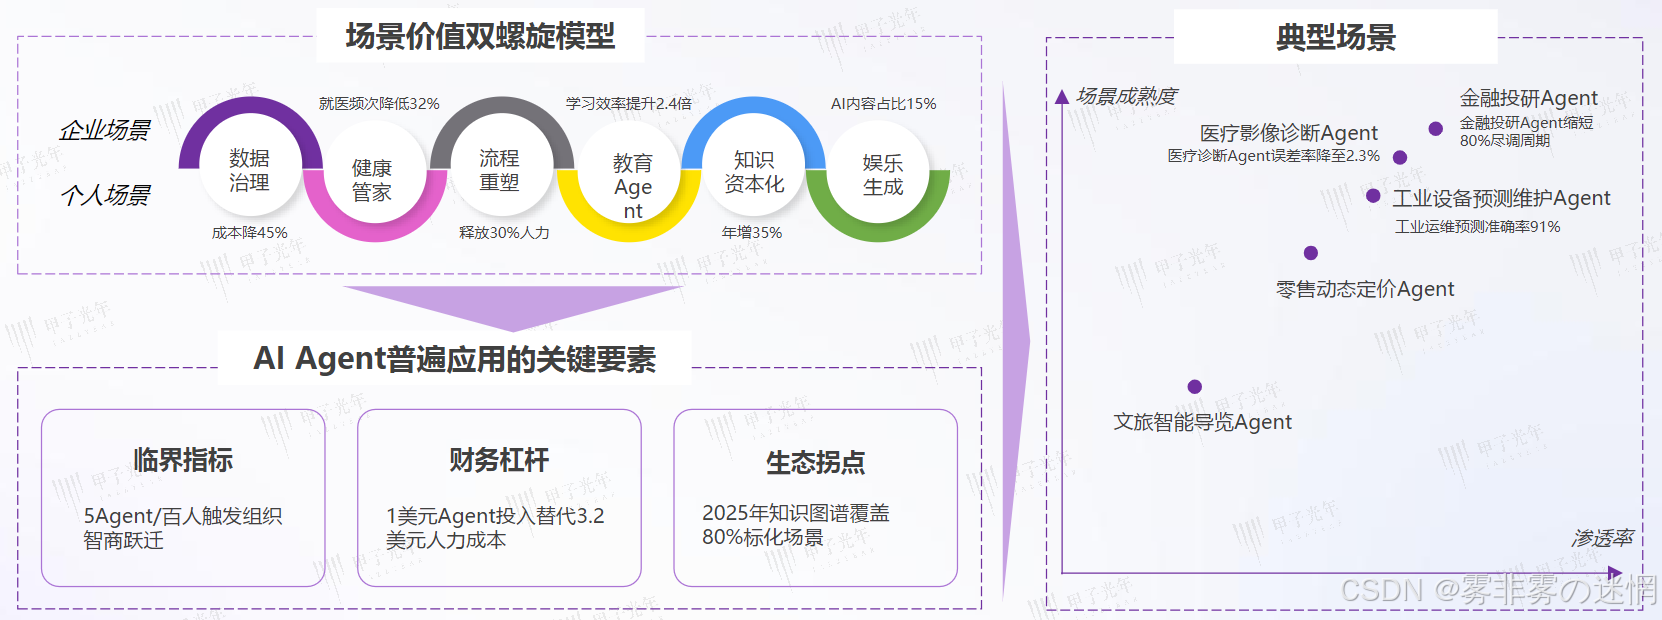Viewport: 1662px width, 620px height.
Task: Click the text 1美元Agent投入替代3.2美元人力成本
Action: coord(495,528)
